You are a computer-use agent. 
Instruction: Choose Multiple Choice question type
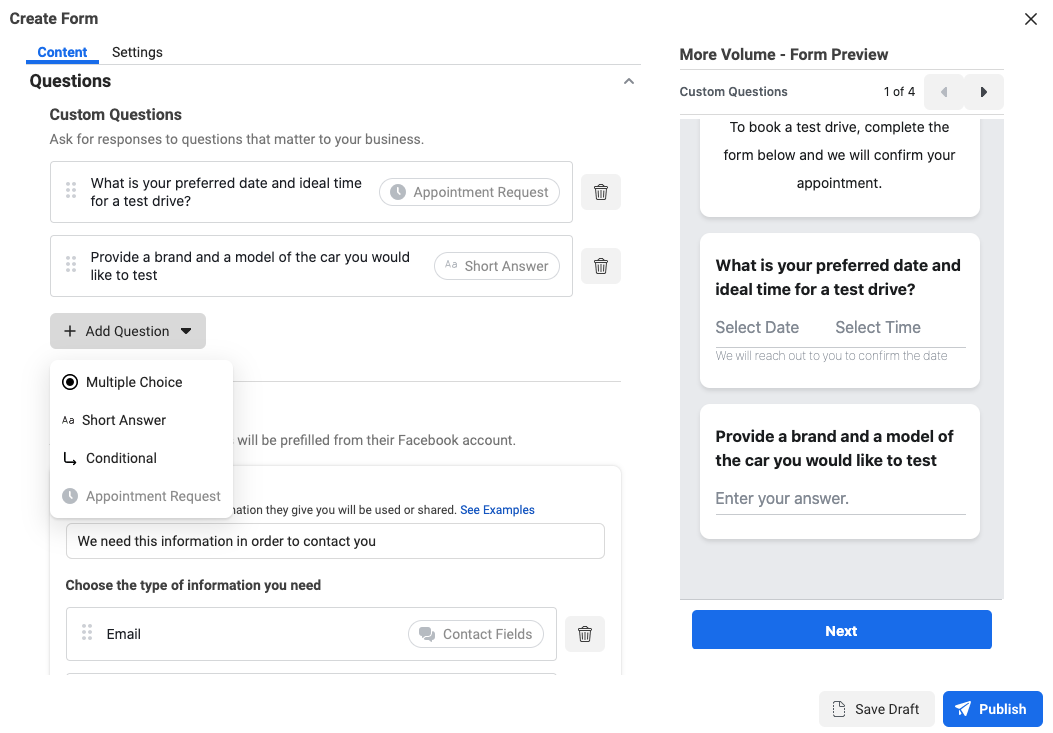pos(142,382)
